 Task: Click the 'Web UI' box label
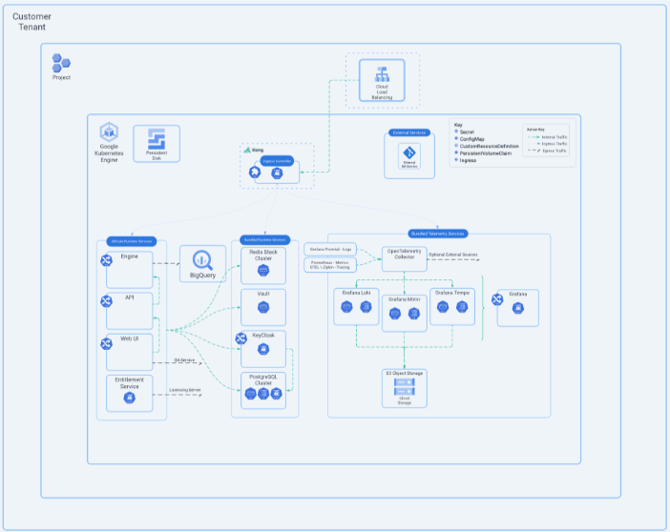point(129,338)
